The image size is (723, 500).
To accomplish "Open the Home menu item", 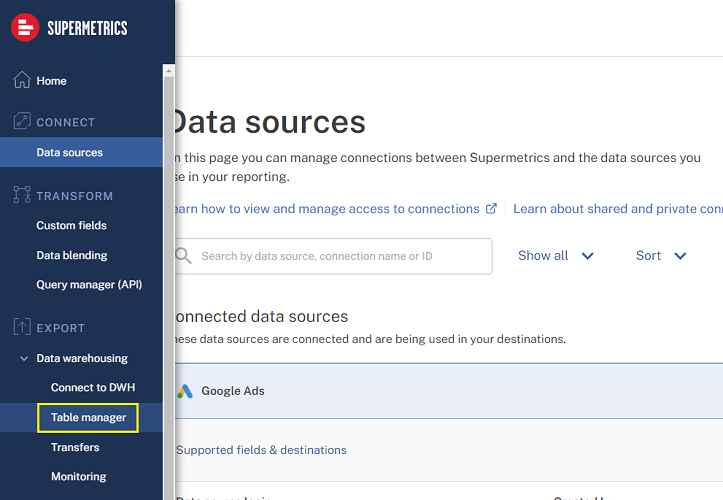I will (x=51, y=81).
